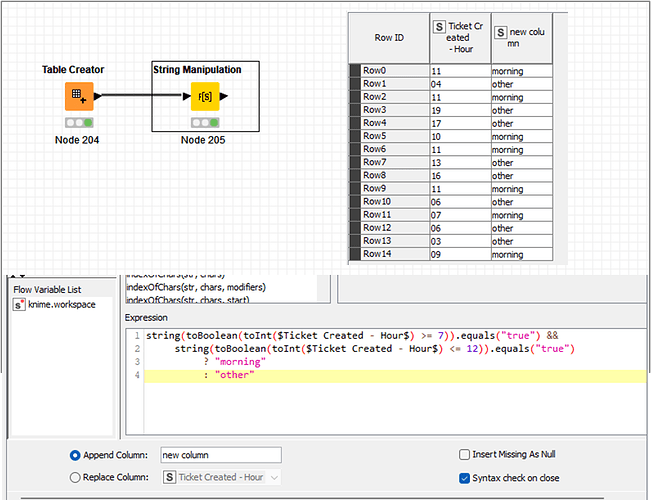The height and width of the screenshot is (500, 651).
Task: Select the Append Column radio button
Action: click(75, 456)
